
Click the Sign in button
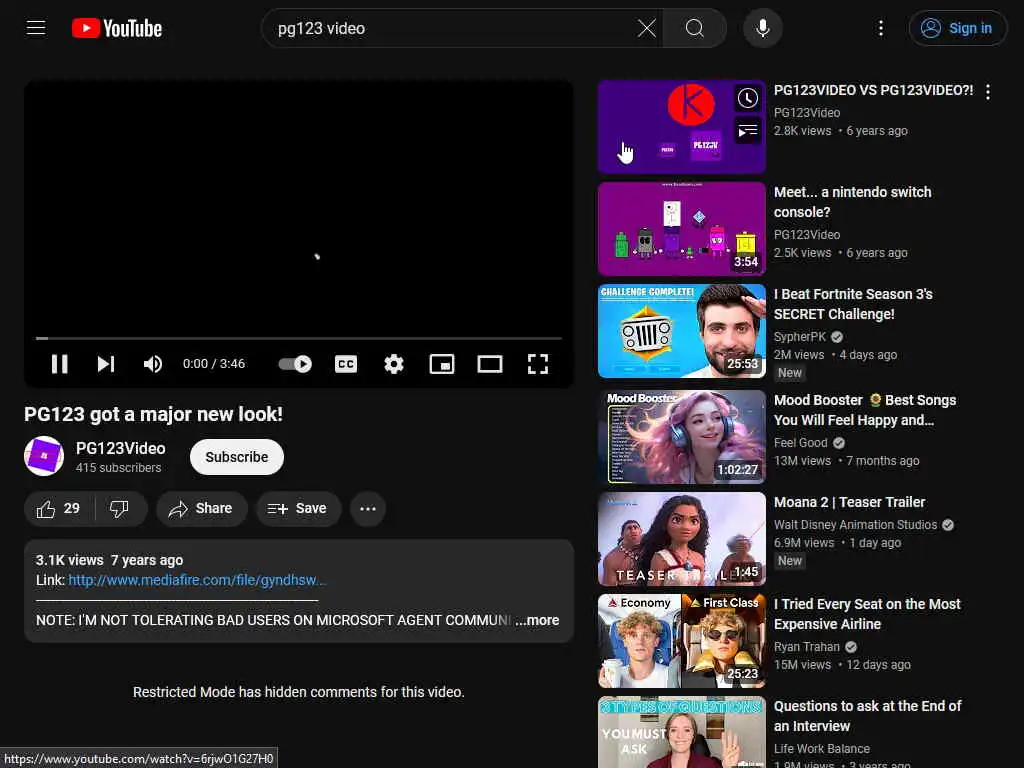point(957,28)
